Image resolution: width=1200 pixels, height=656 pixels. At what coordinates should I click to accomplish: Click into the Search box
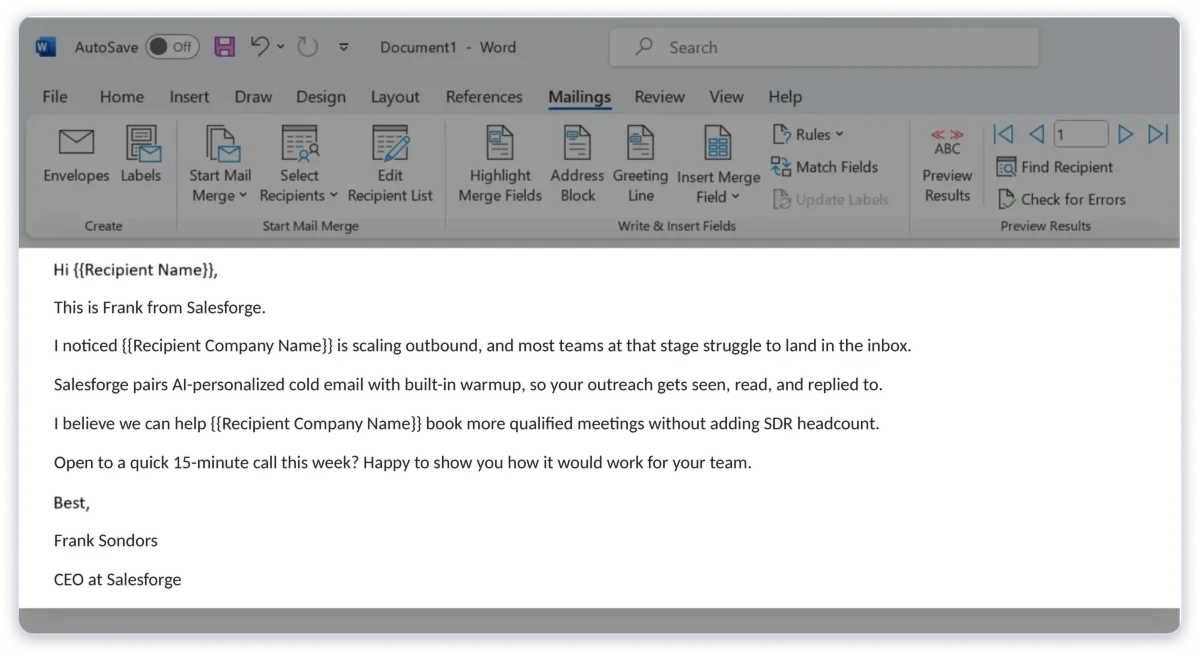[824, 47]
